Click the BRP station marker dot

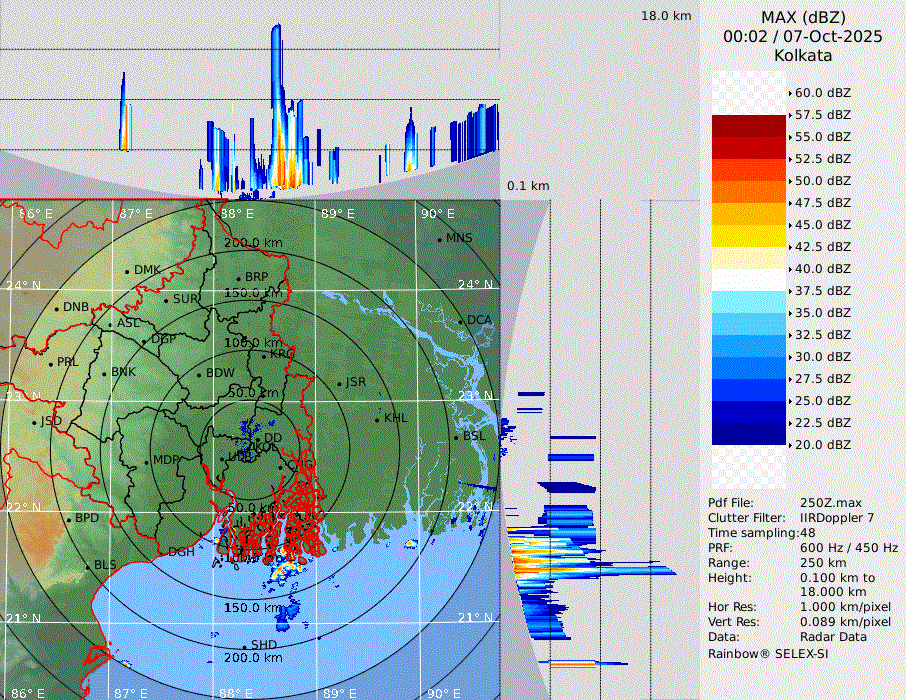(239, 278)
